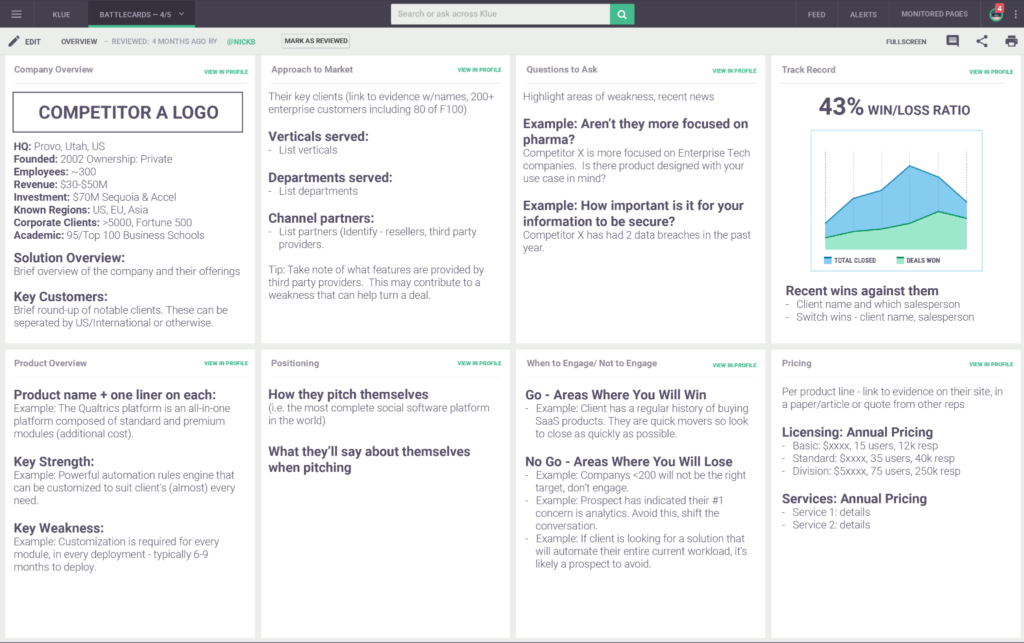Image resolution: width=1024 pixels, height=643 pixels.
Task: Click the Key Weakness heading
Action: click(59, 528)
